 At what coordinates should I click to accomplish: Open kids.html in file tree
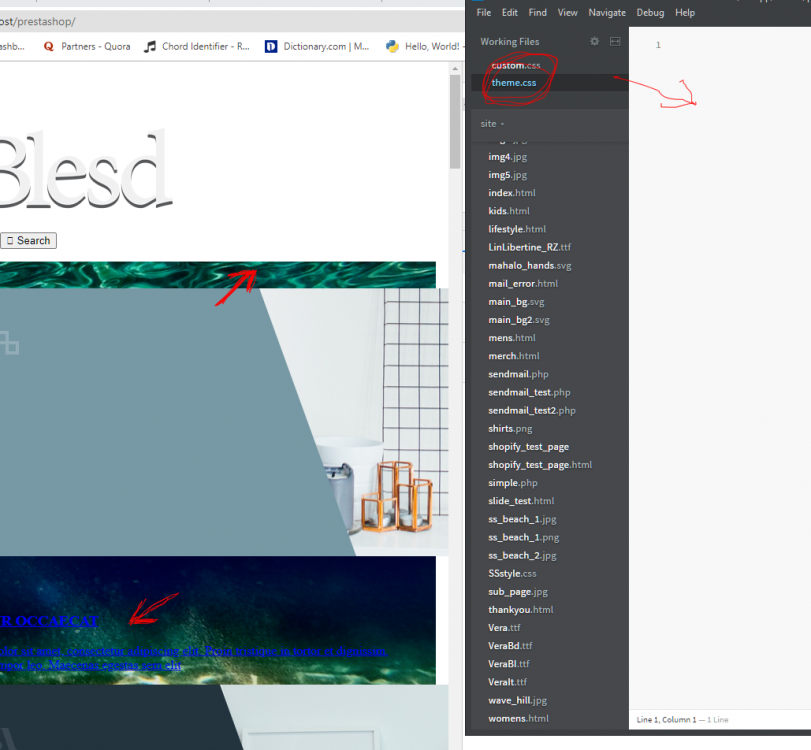(508, 211)
